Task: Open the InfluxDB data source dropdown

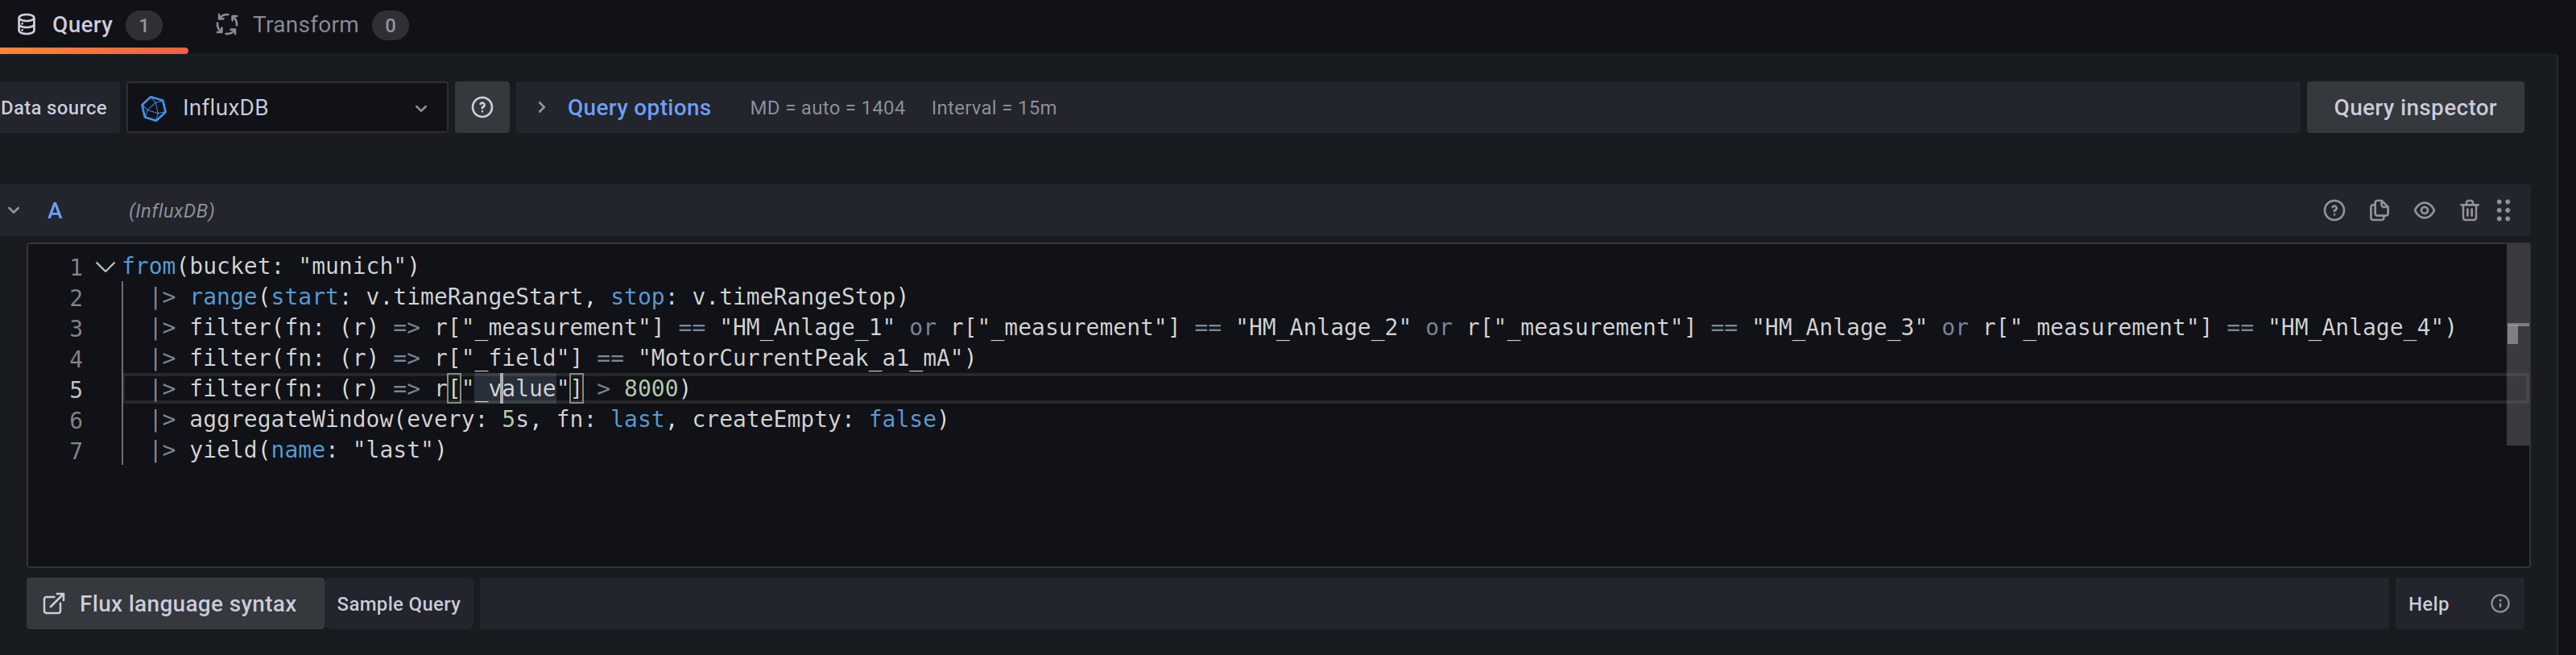Action: [x=287, y=107]
